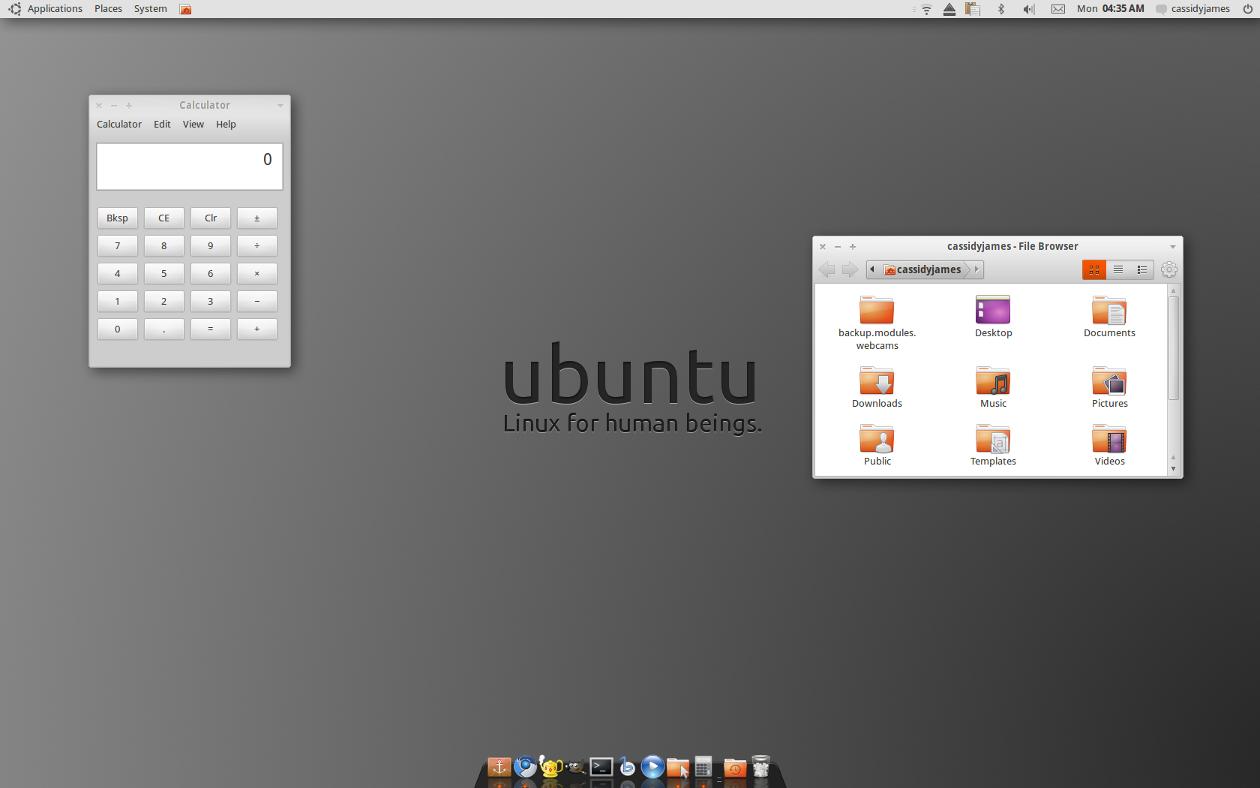Click path bar left scroll arrow
The image size is (1260, 788).
coord(872,269)
